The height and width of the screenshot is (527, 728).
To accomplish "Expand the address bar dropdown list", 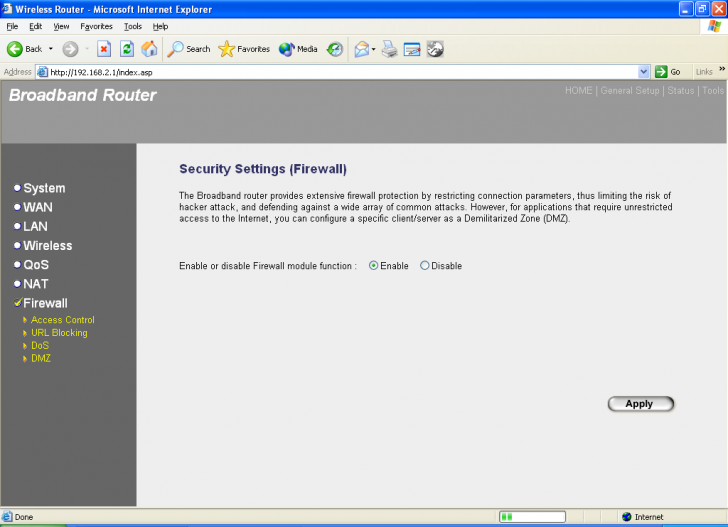I will point(644,72).
